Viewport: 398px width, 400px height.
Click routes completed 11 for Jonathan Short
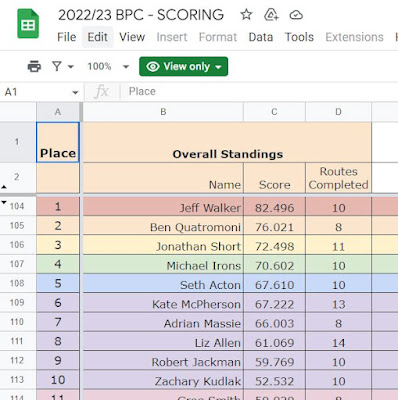click(338, 246)
